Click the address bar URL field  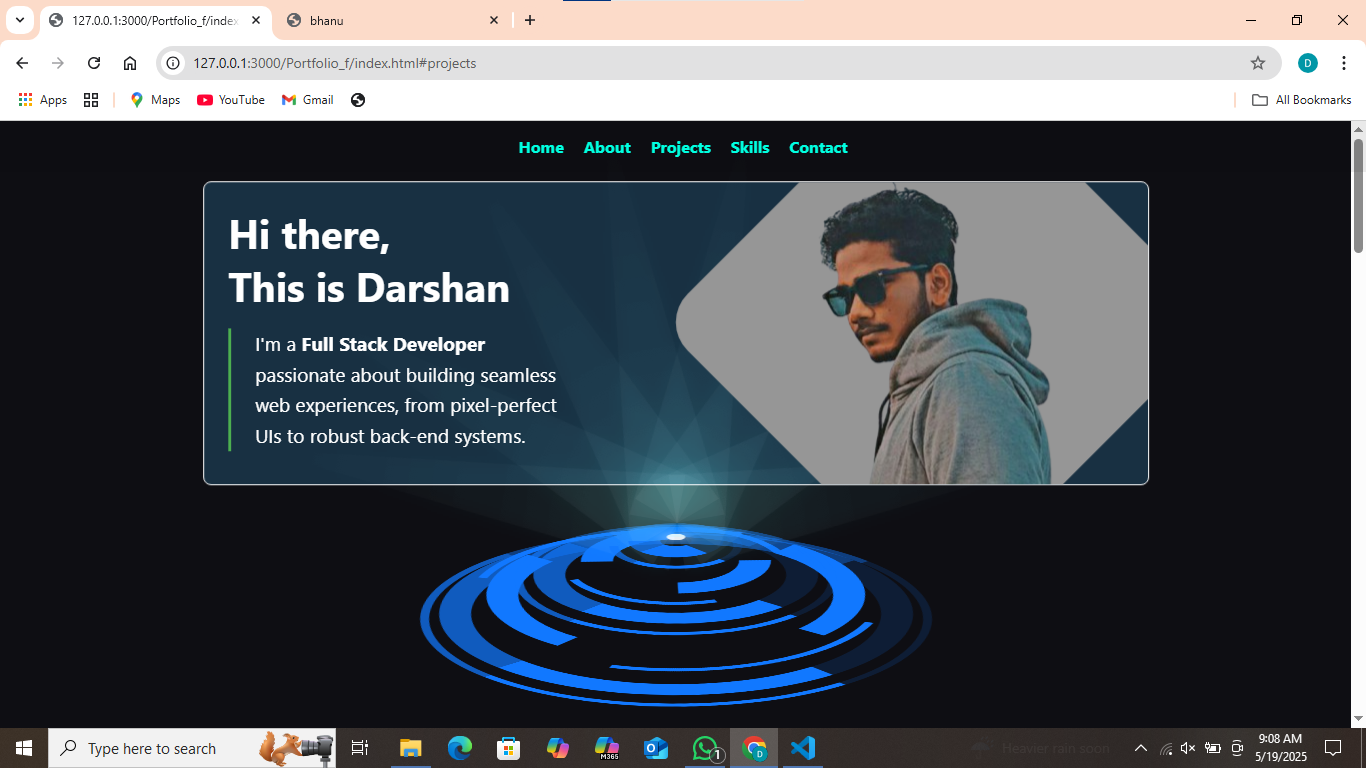pos(718,63)
